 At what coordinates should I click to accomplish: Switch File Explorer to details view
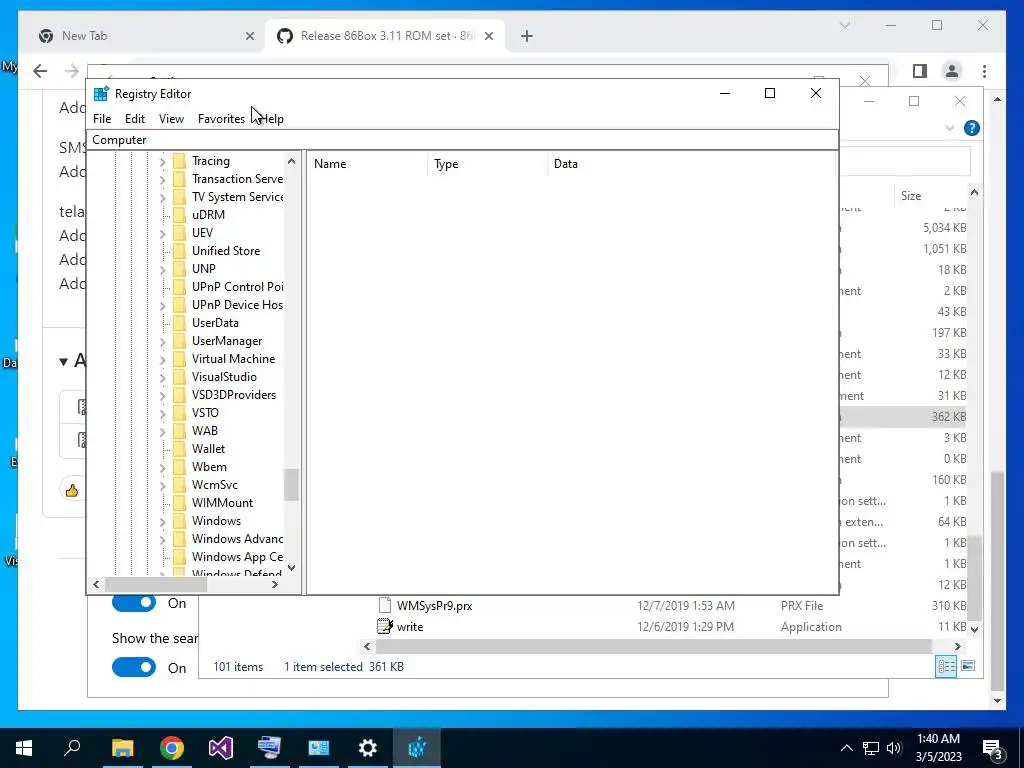coord(946,666)
